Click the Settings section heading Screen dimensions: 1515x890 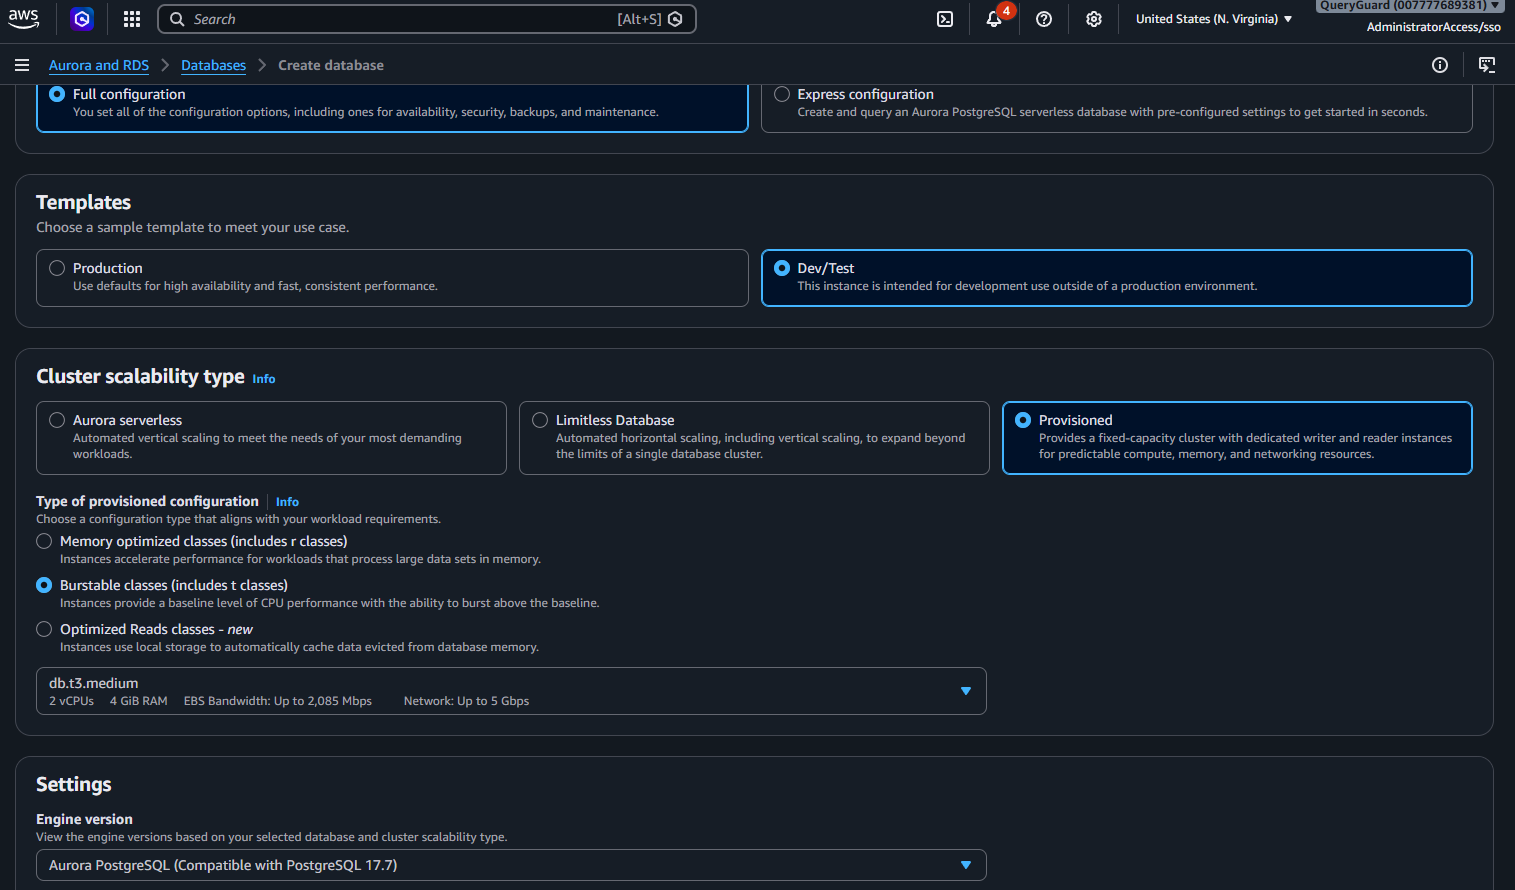[x=74, y=784]
